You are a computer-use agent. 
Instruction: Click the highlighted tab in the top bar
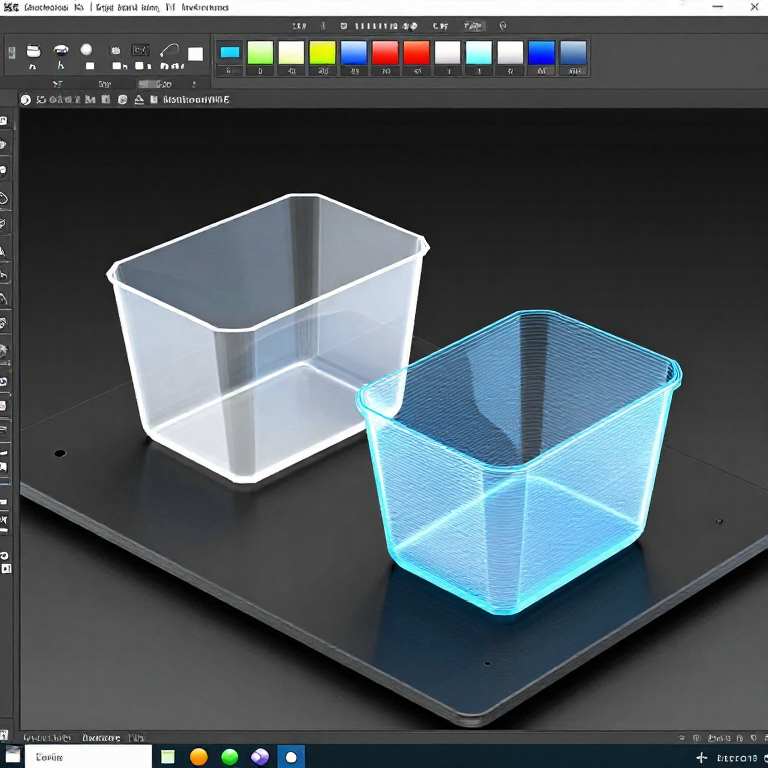pyautogui.click(x=473, y=25)
